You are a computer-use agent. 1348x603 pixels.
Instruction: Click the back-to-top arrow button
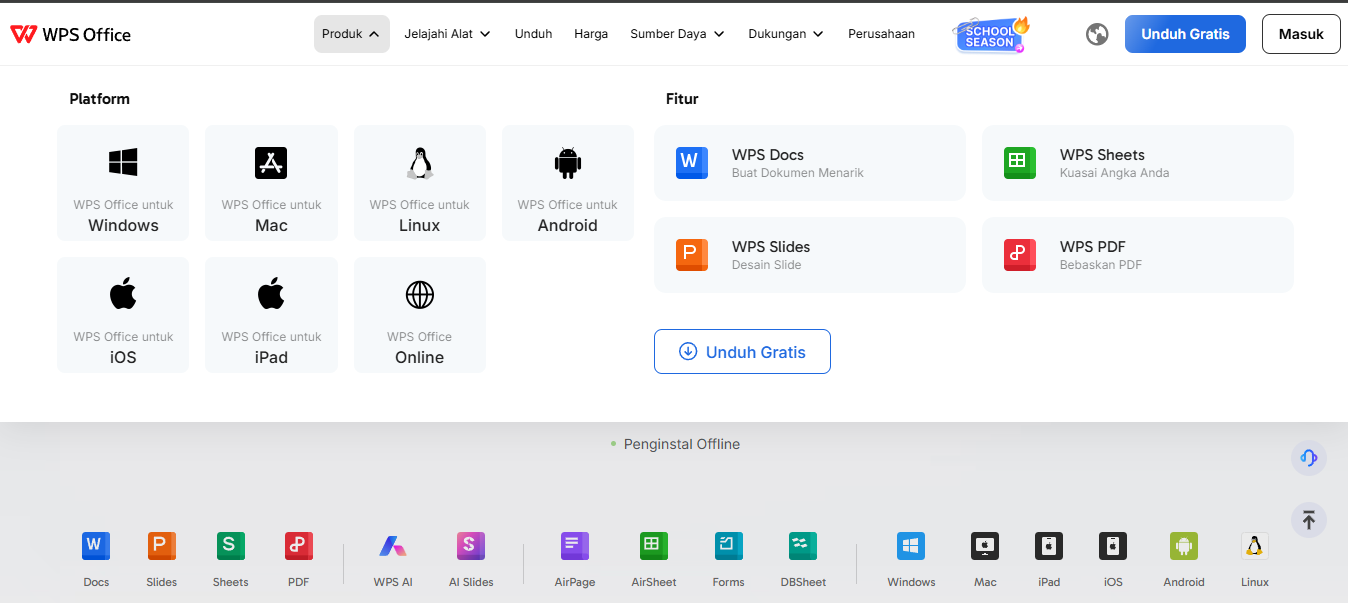1308,520
